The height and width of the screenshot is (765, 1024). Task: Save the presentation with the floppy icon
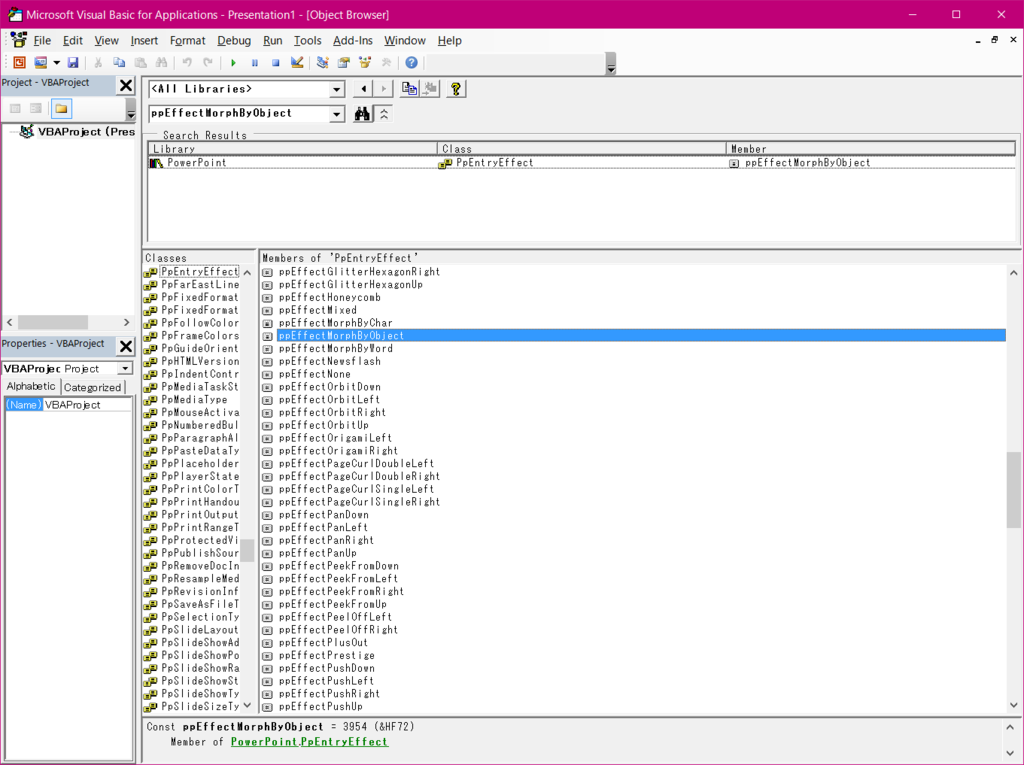tap(73, 63)
